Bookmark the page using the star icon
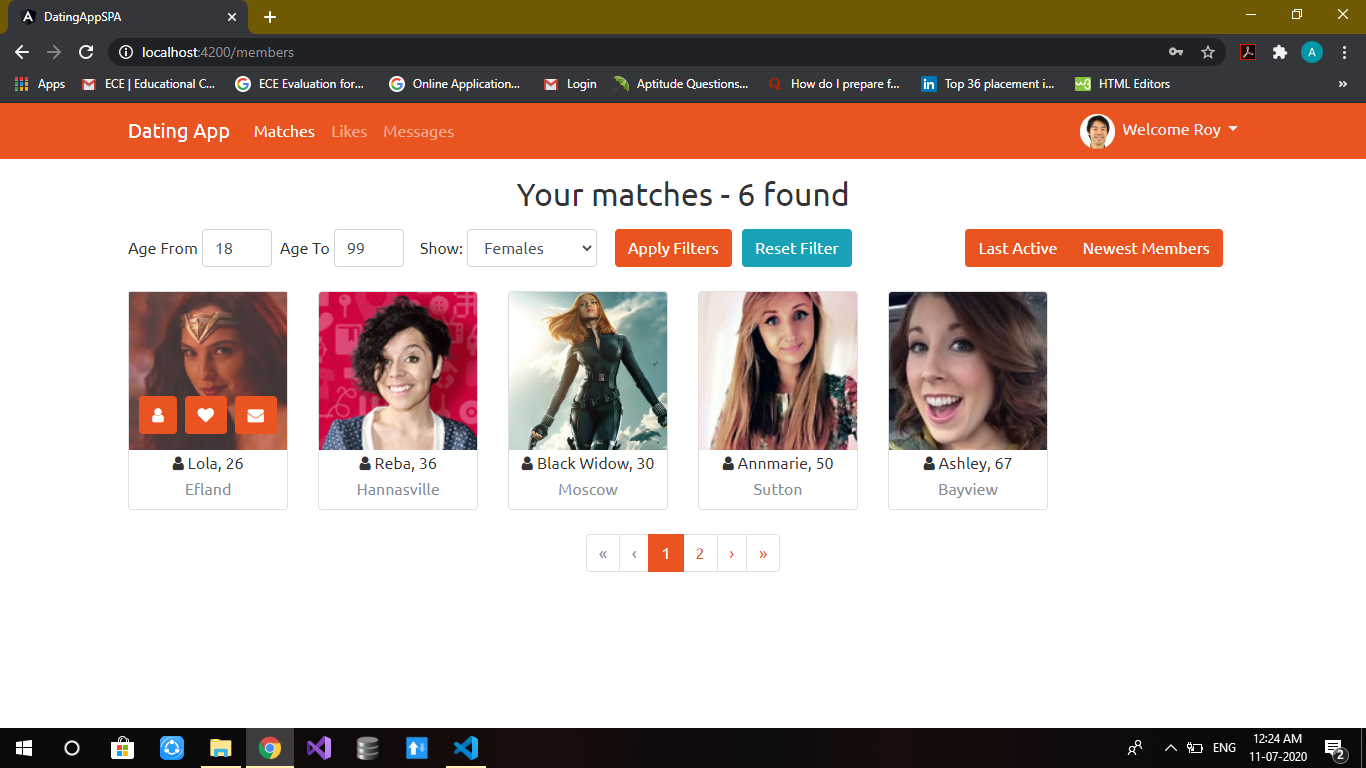Screen dimensions: 1366x768 tap(1209, 52)
